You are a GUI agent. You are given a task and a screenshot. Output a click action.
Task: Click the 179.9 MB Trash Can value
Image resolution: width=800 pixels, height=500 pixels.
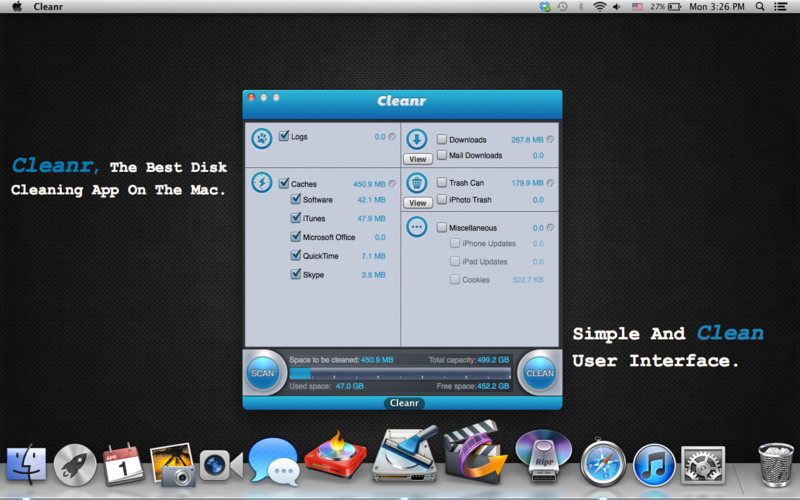(528, 183)
